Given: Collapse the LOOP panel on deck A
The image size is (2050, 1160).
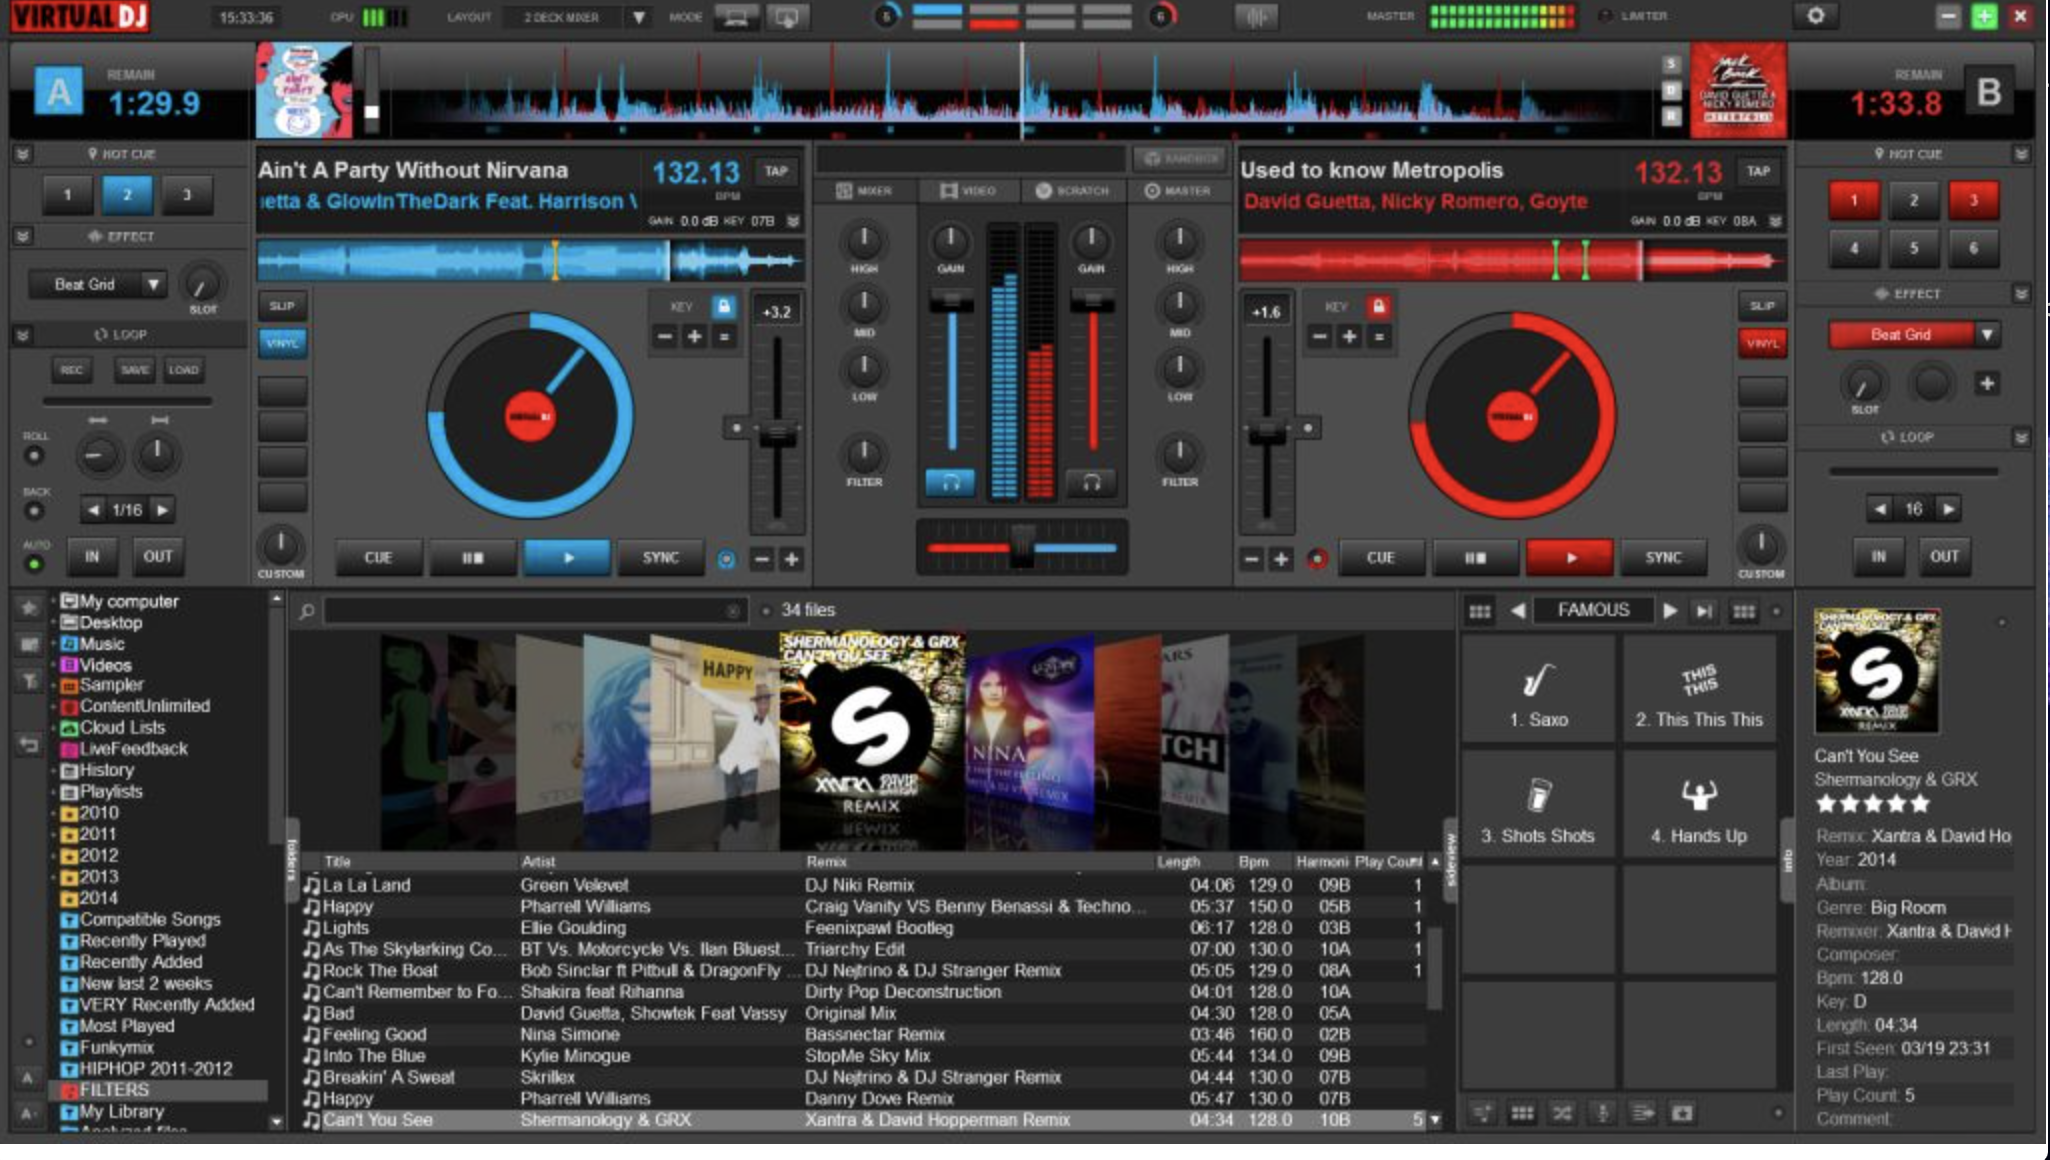Looking at the screenshot, I should [22, 334].
